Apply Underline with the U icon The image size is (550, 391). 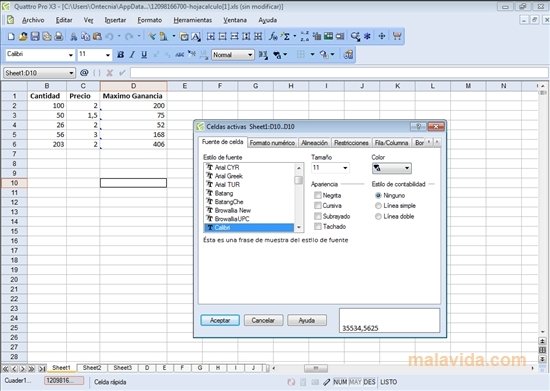(x=144, y=54)
